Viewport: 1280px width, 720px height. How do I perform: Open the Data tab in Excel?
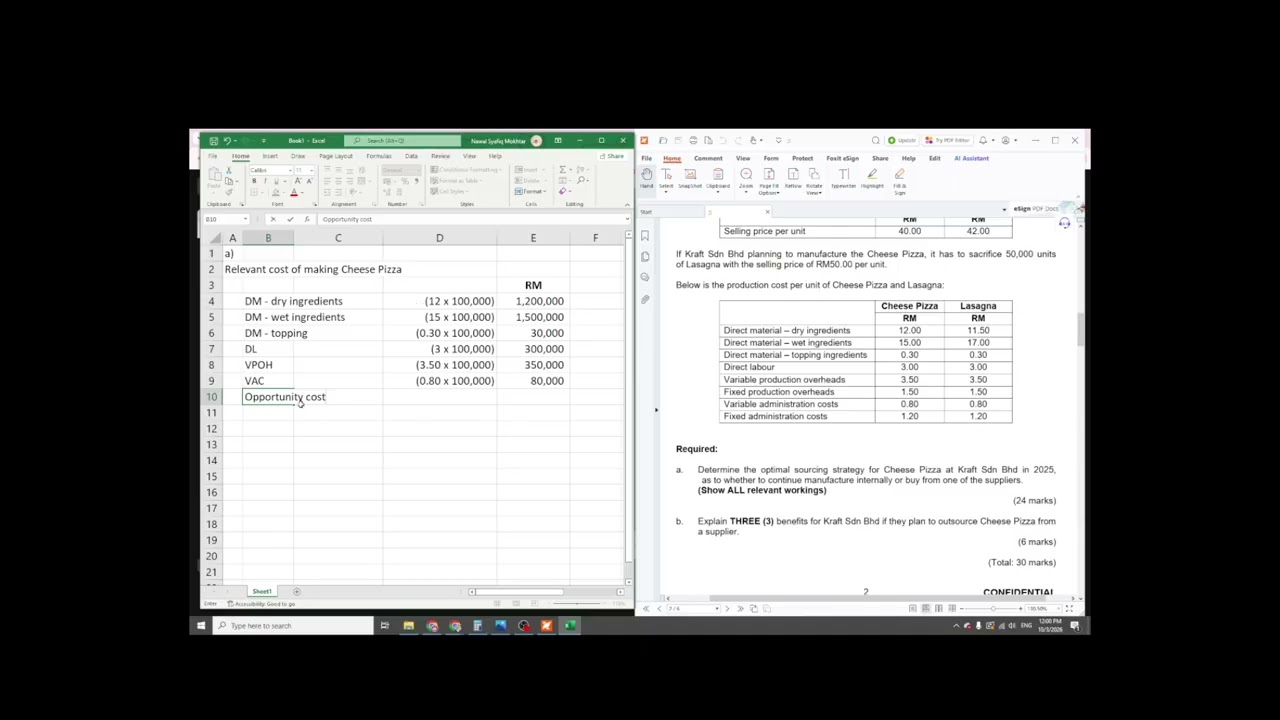411,156
